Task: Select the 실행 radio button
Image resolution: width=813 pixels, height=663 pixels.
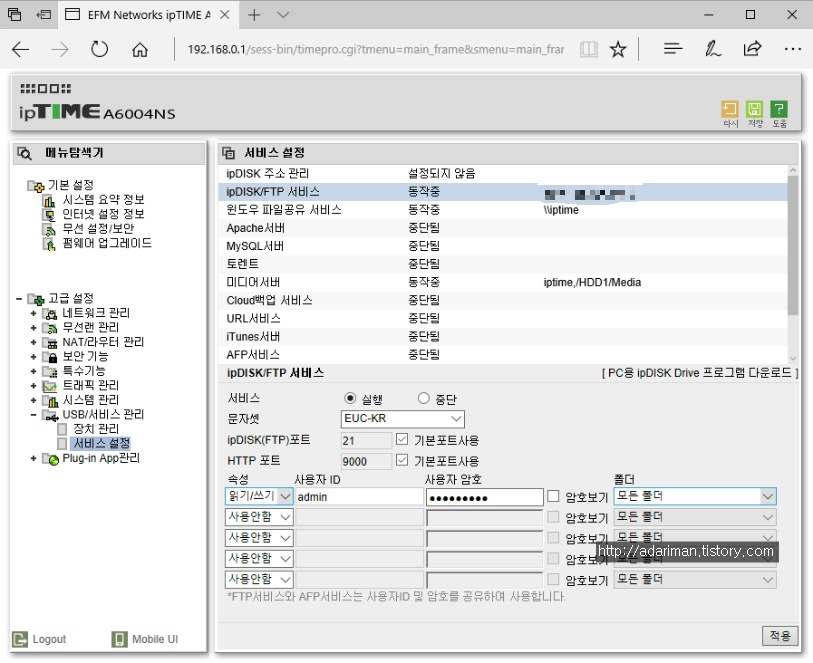Action: [350, 398]
